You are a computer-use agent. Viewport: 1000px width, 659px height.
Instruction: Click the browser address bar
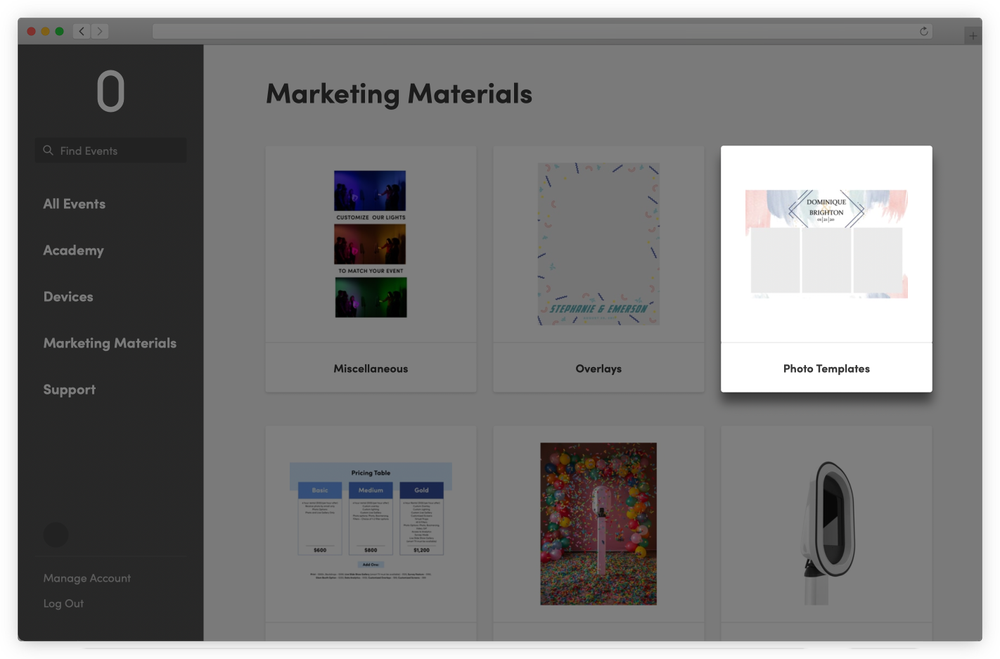coord(542,31)
